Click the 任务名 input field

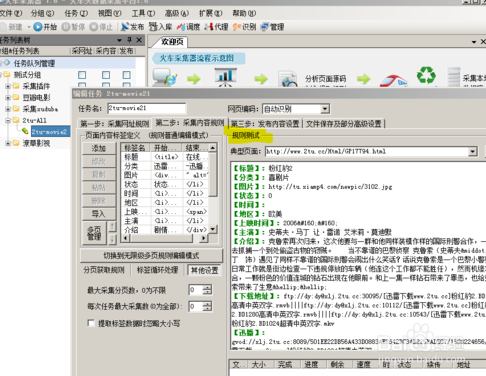point(147,108)
